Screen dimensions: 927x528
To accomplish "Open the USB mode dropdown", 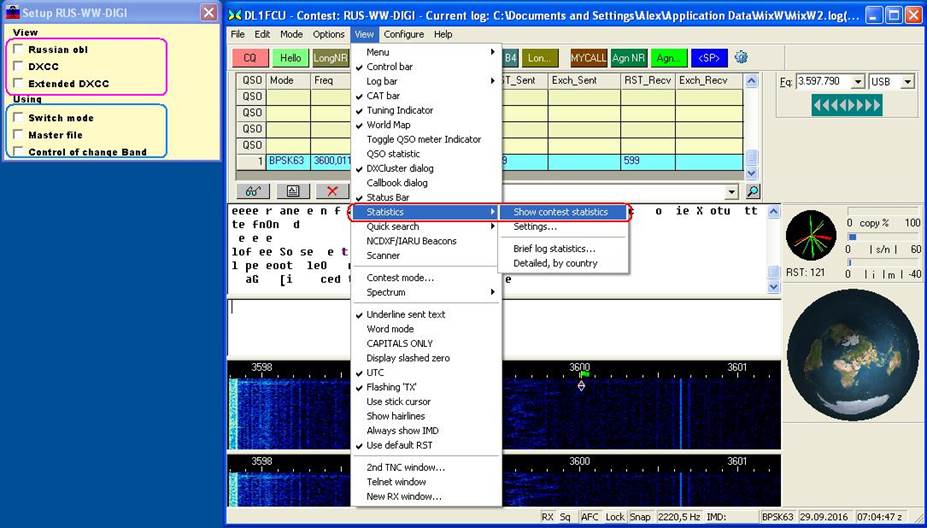I will coord(907,82).
